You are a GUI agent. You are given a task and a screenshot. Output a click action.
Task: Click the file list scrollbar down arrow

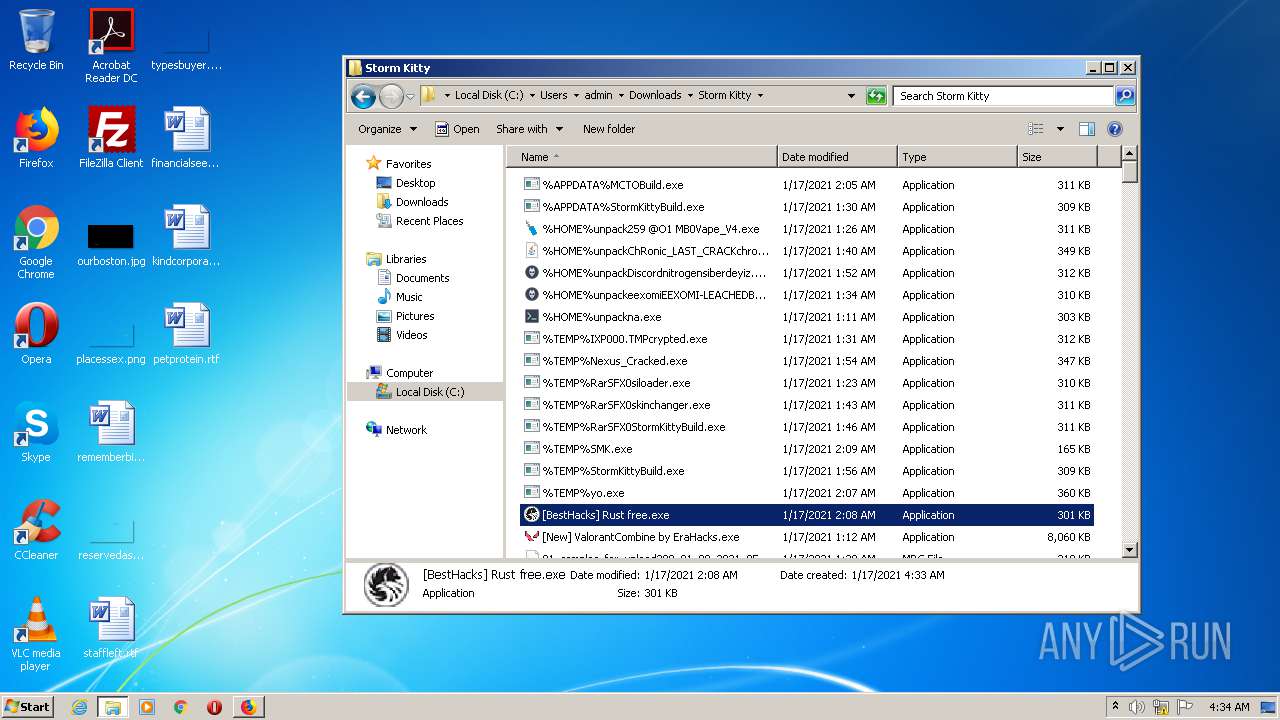(1130, 549)
